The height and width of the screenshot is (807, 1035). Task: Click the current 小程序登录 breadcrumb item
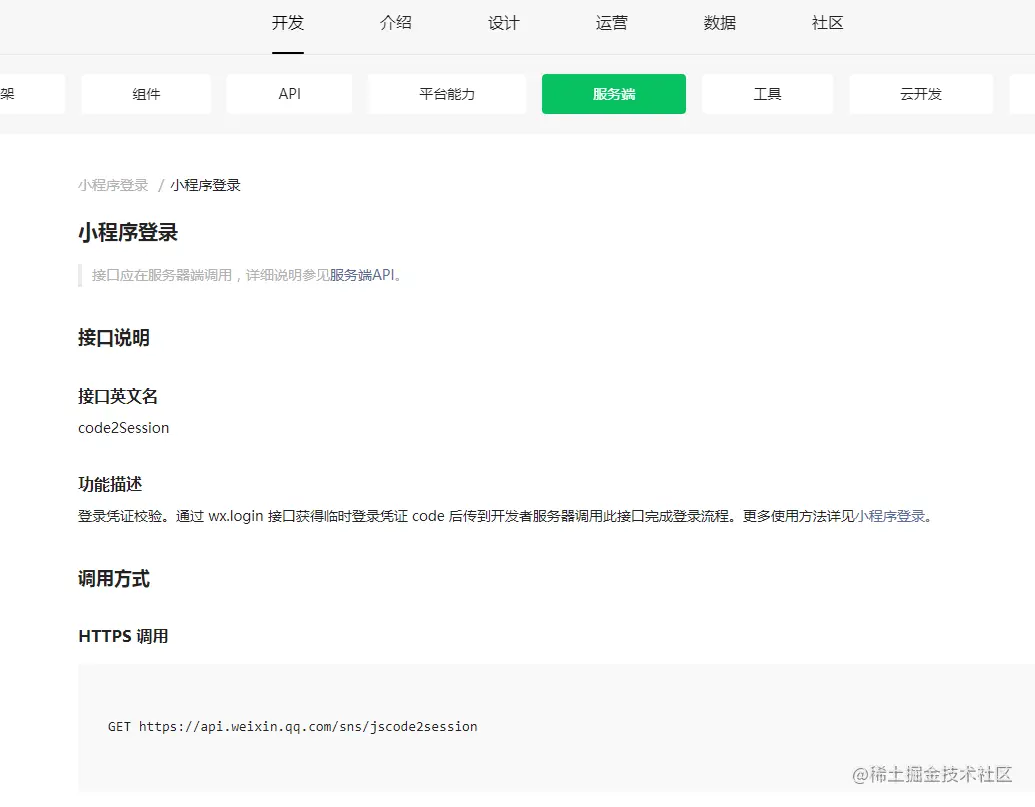[205, 185]
